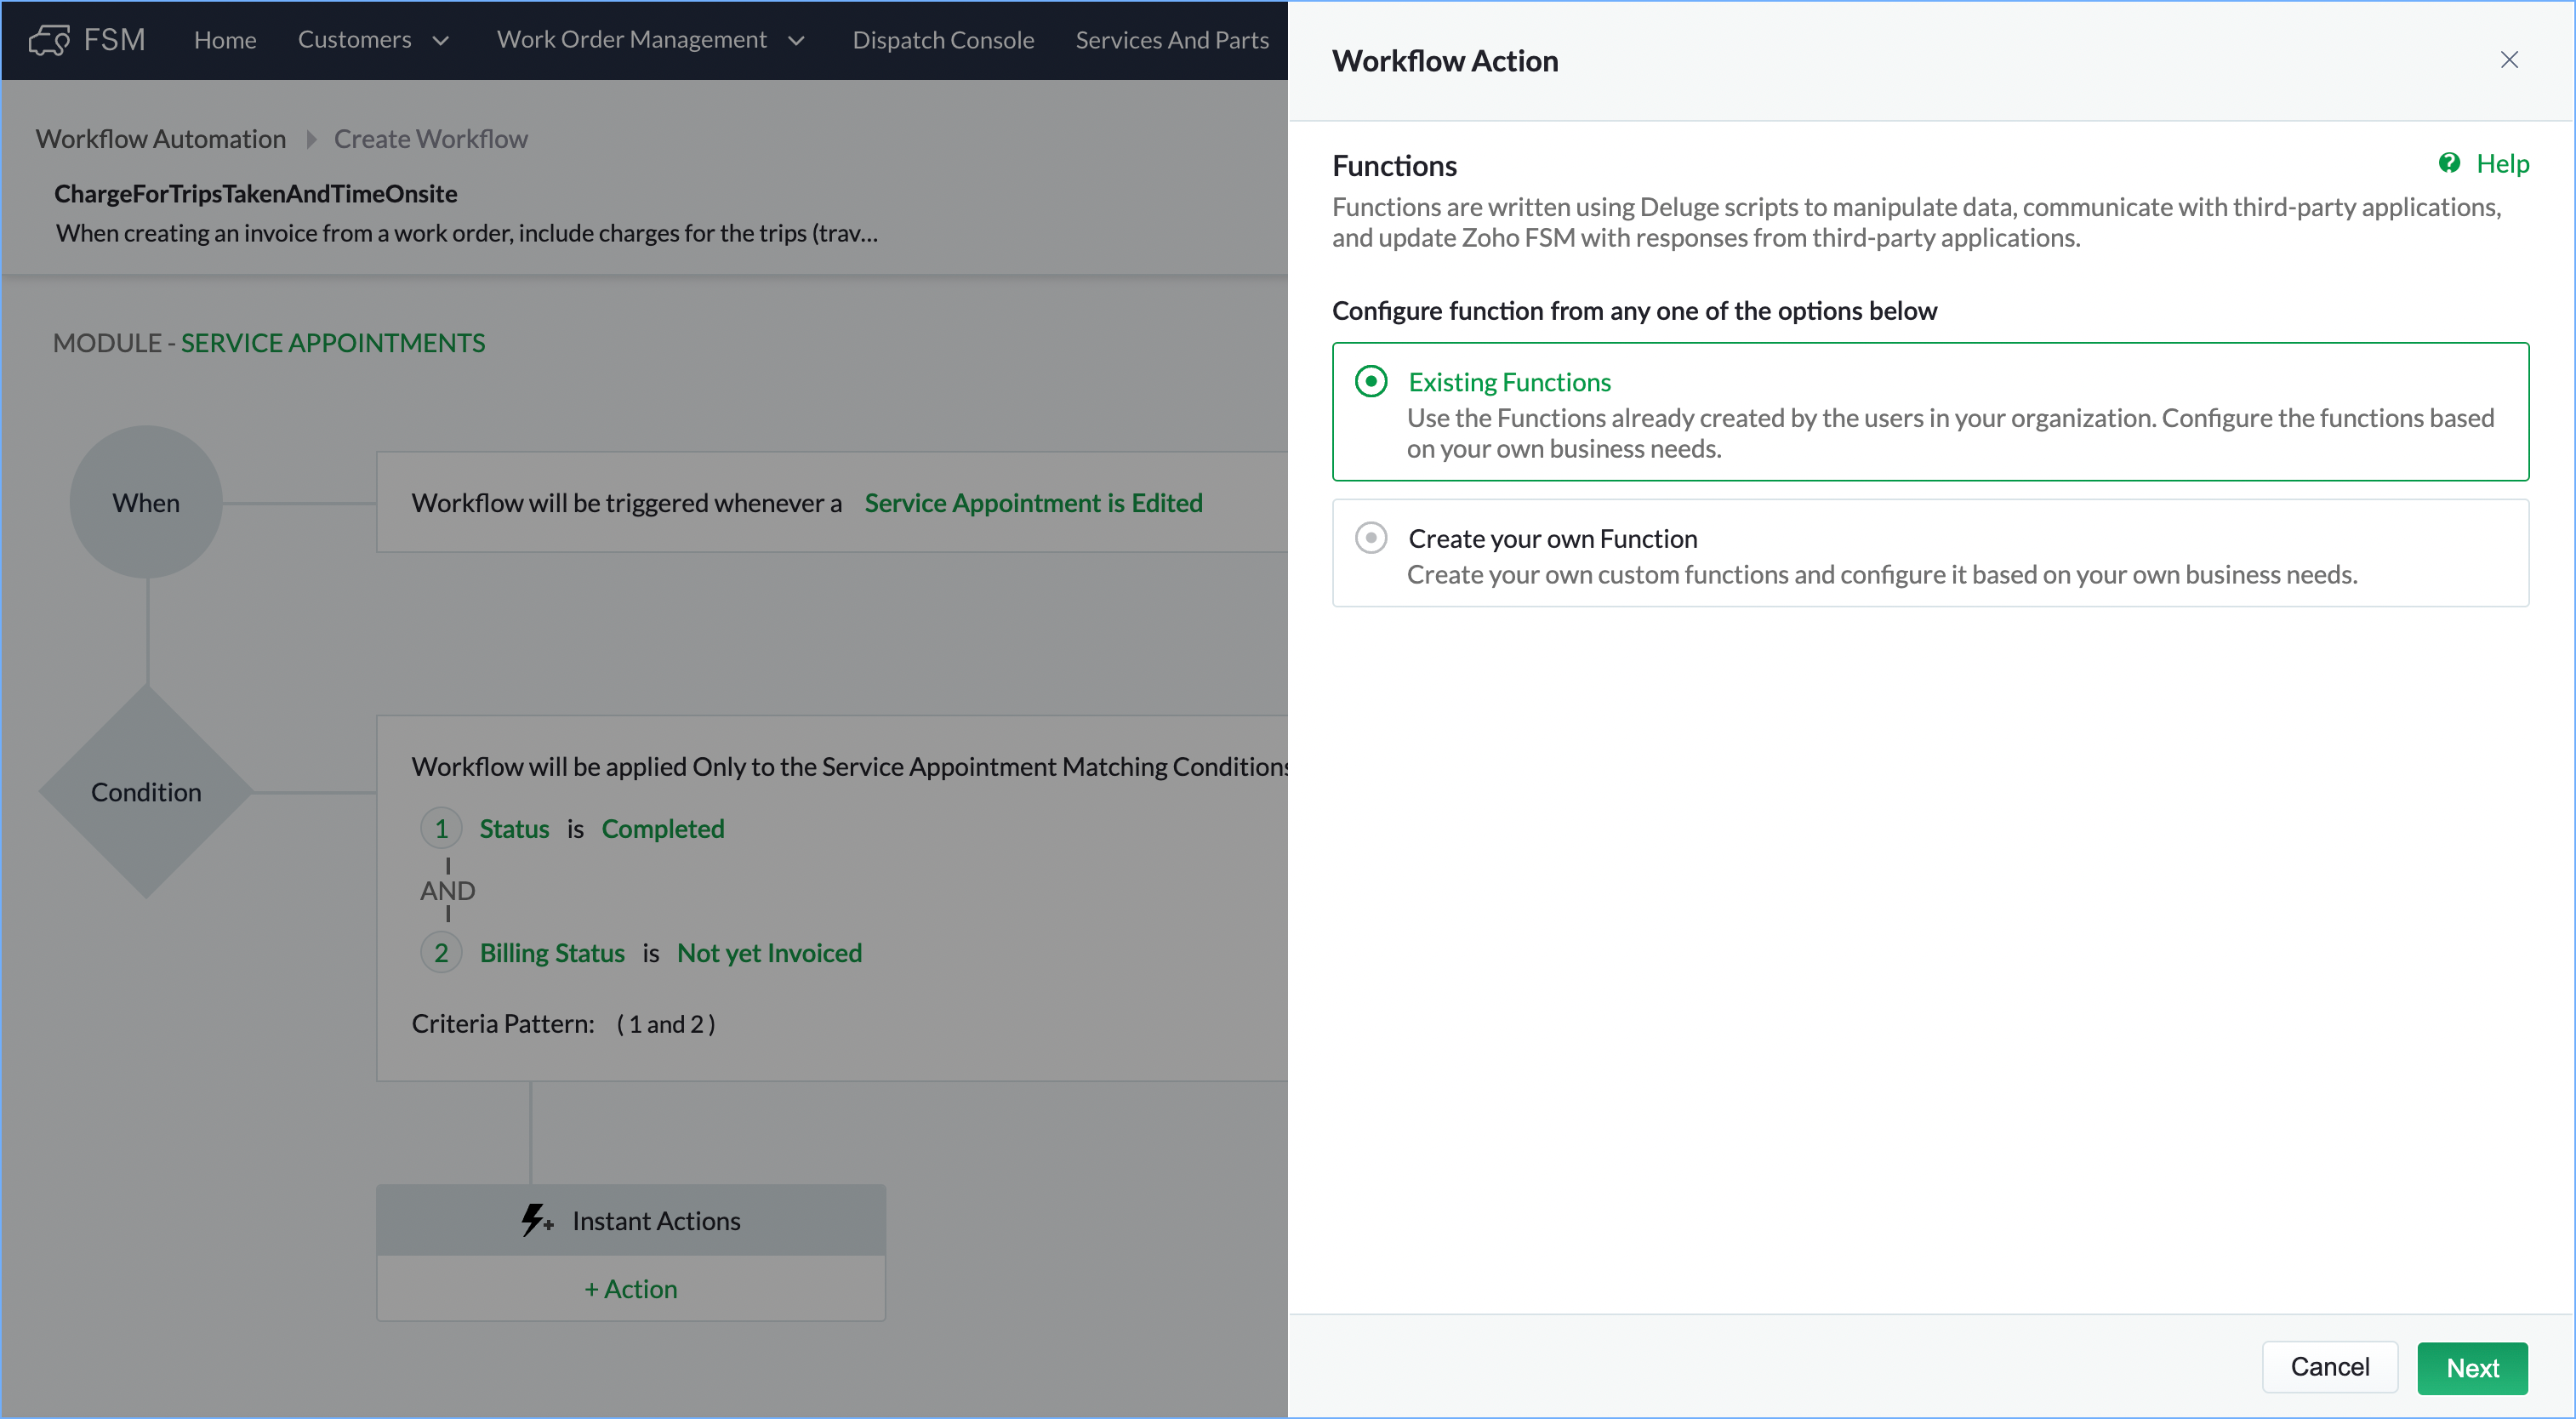Click condition number 1 badge
The width and height of the screenshot is (2576, 1419).
coord(441,828)
